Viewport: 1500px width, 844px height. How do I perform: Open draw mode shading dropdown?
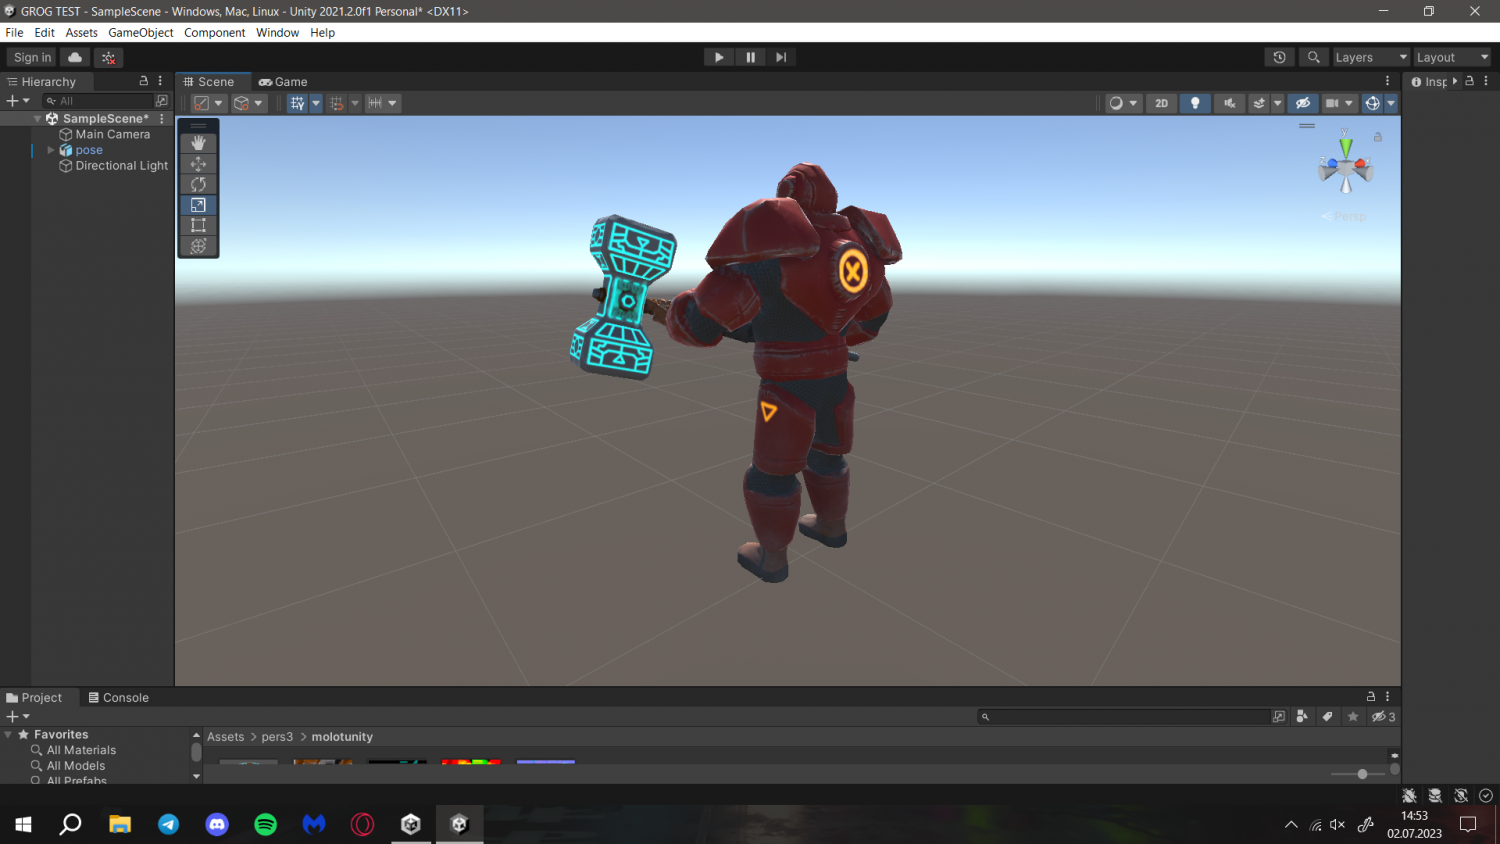[x=1124, y=103]
